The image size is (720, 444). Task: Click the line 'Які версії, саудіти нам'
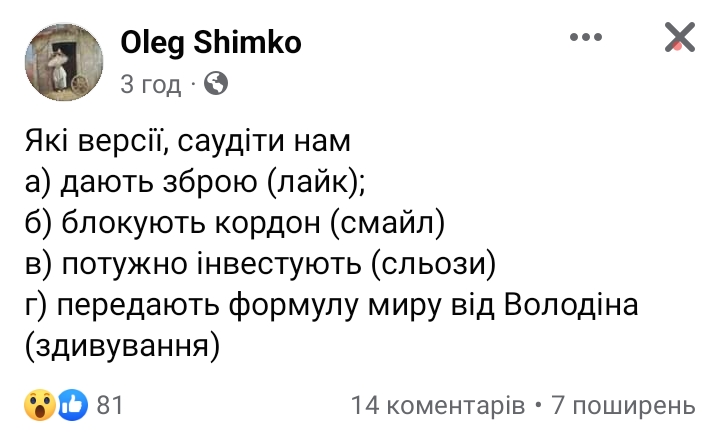(187, 141)
